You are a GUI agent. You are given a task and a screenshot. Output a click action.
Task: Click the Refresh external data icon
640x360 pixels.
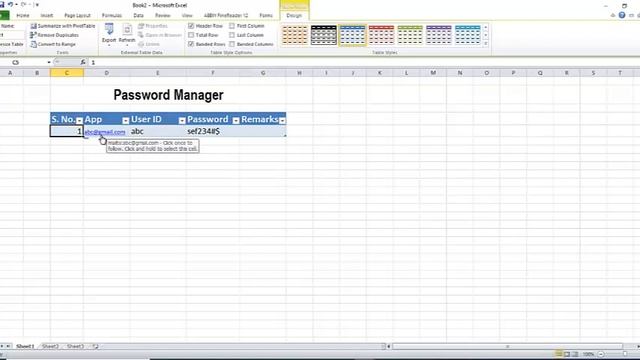[x=127, y=29]
